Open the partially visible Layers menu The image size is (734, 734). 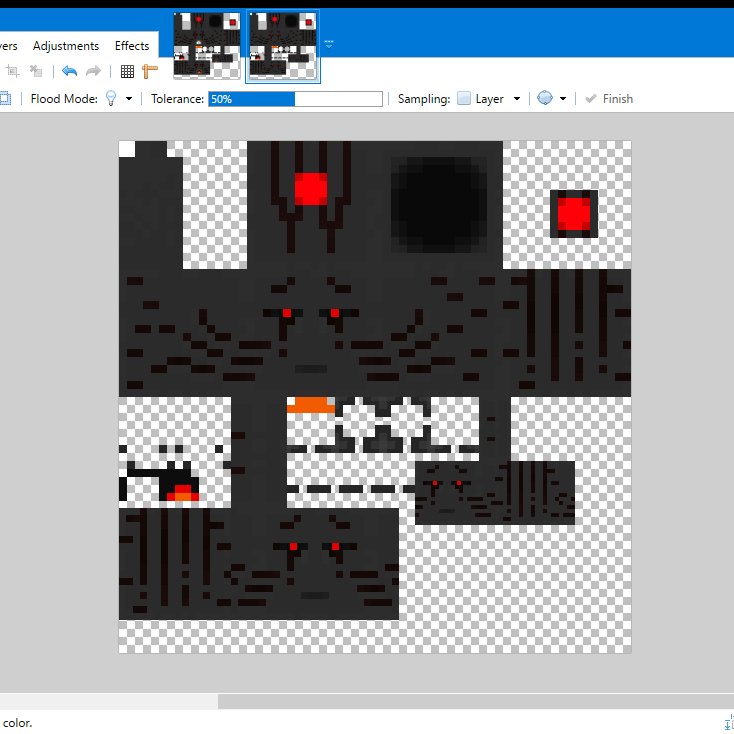pos(8,46)
